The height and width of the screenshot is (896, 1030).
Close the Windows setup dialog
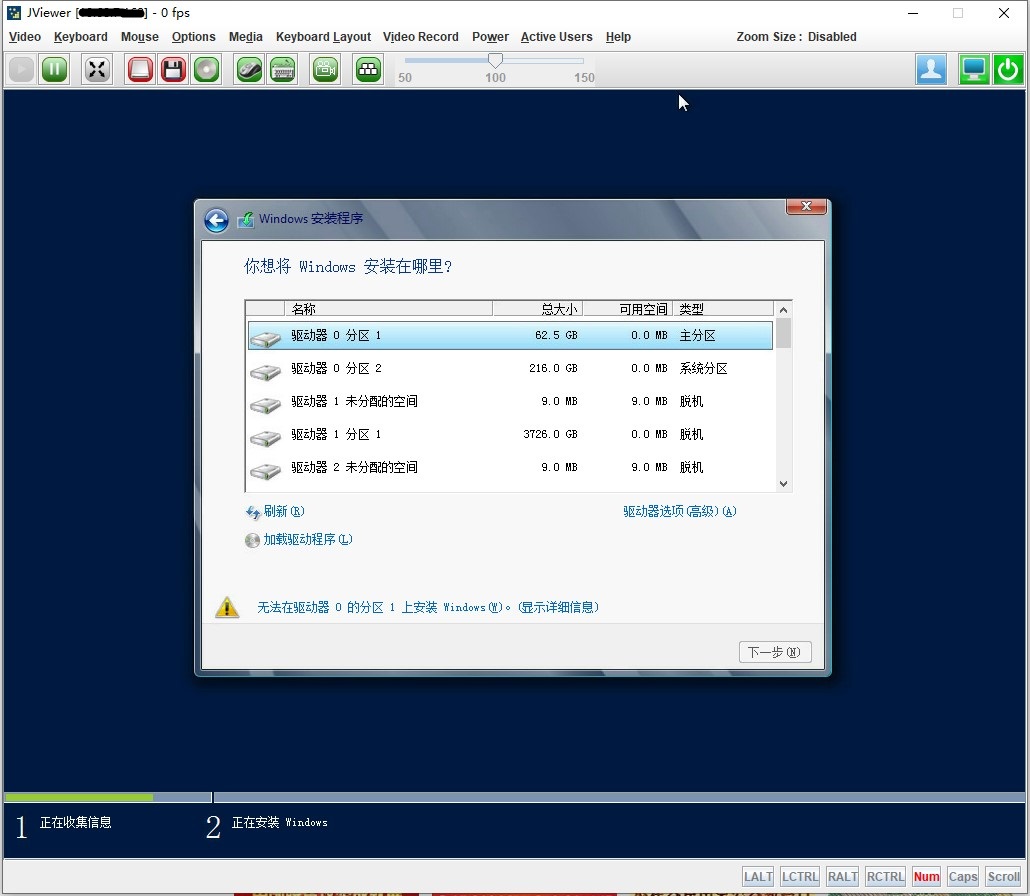tap(806, 206)
